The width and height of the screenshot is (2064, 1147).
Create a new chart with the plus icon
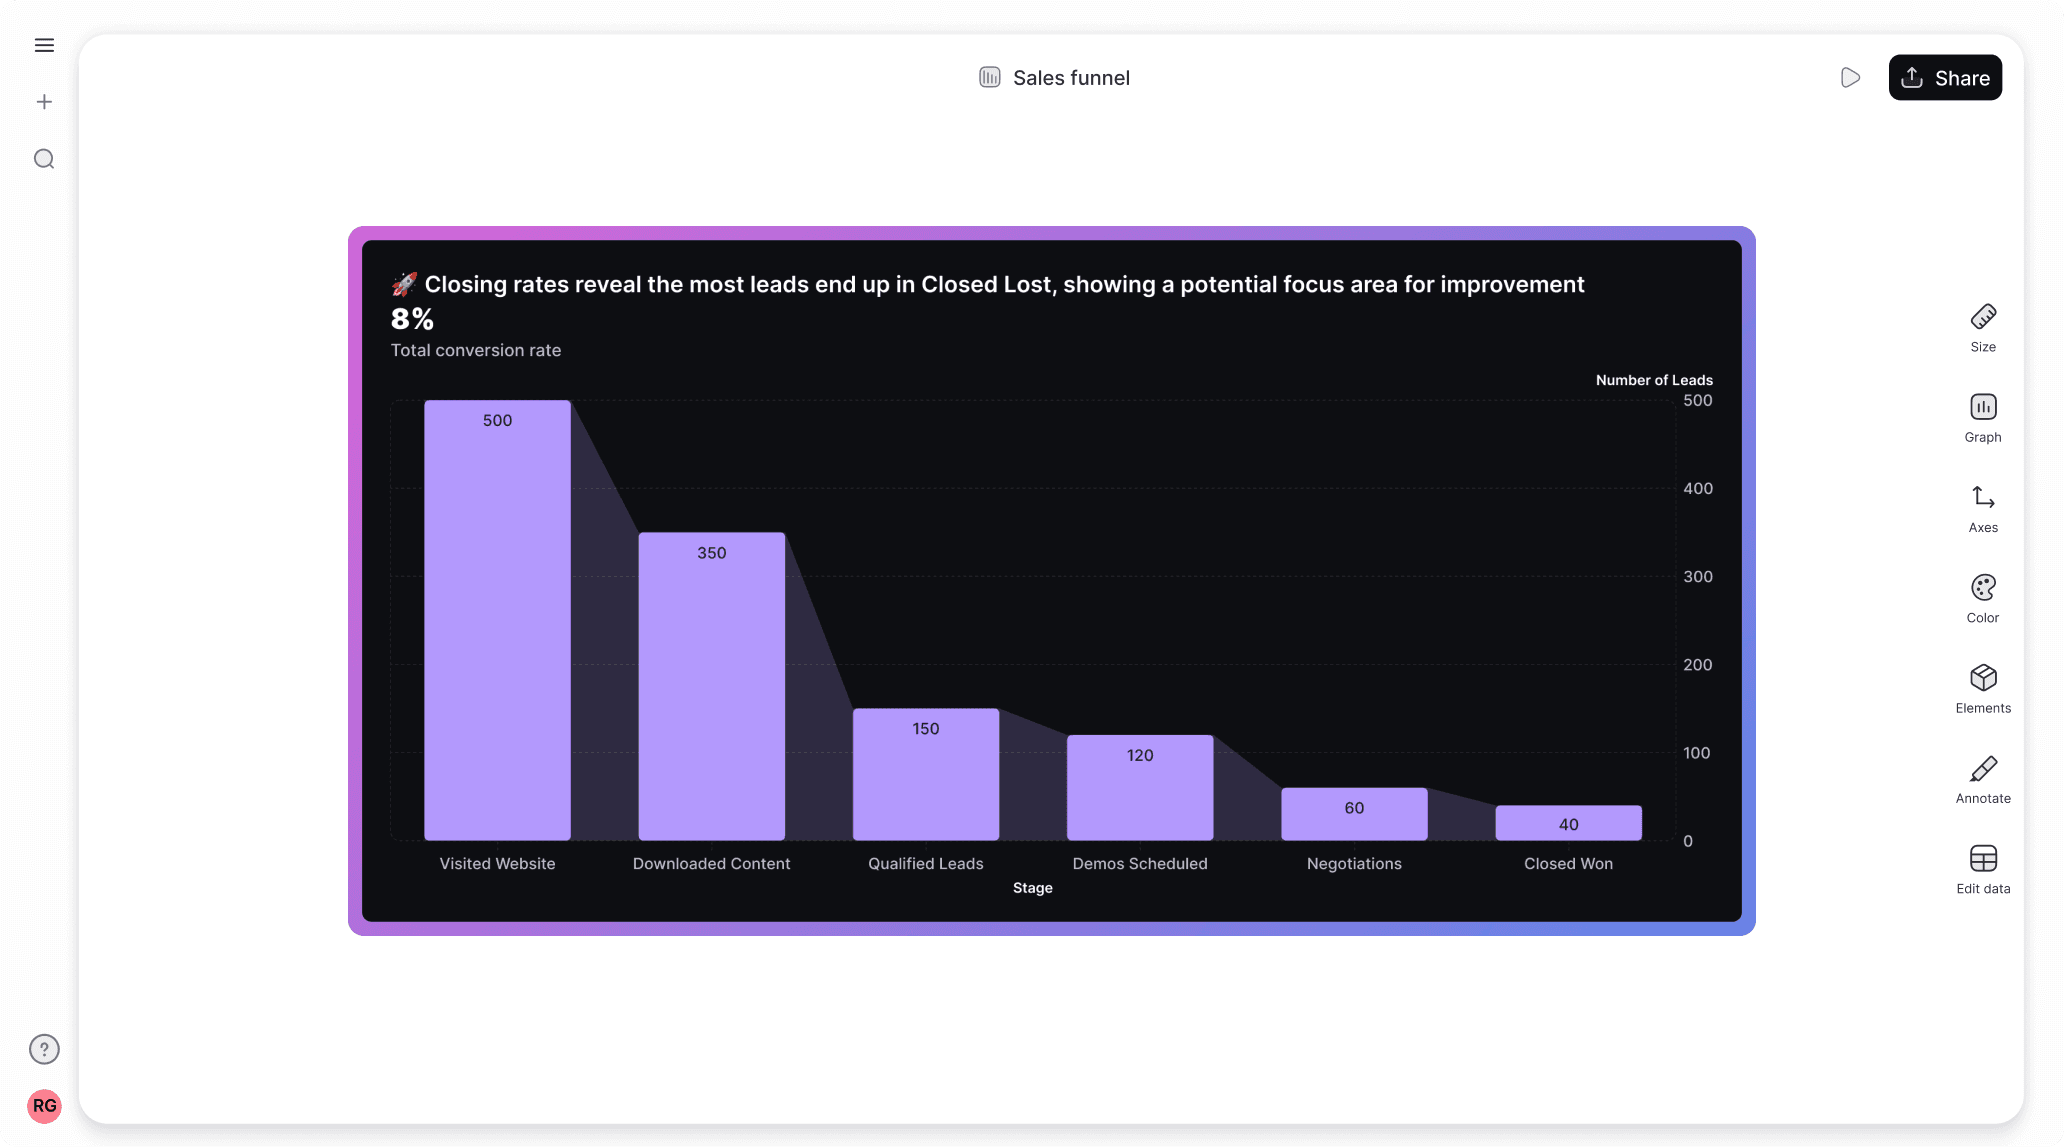[44, 101]
